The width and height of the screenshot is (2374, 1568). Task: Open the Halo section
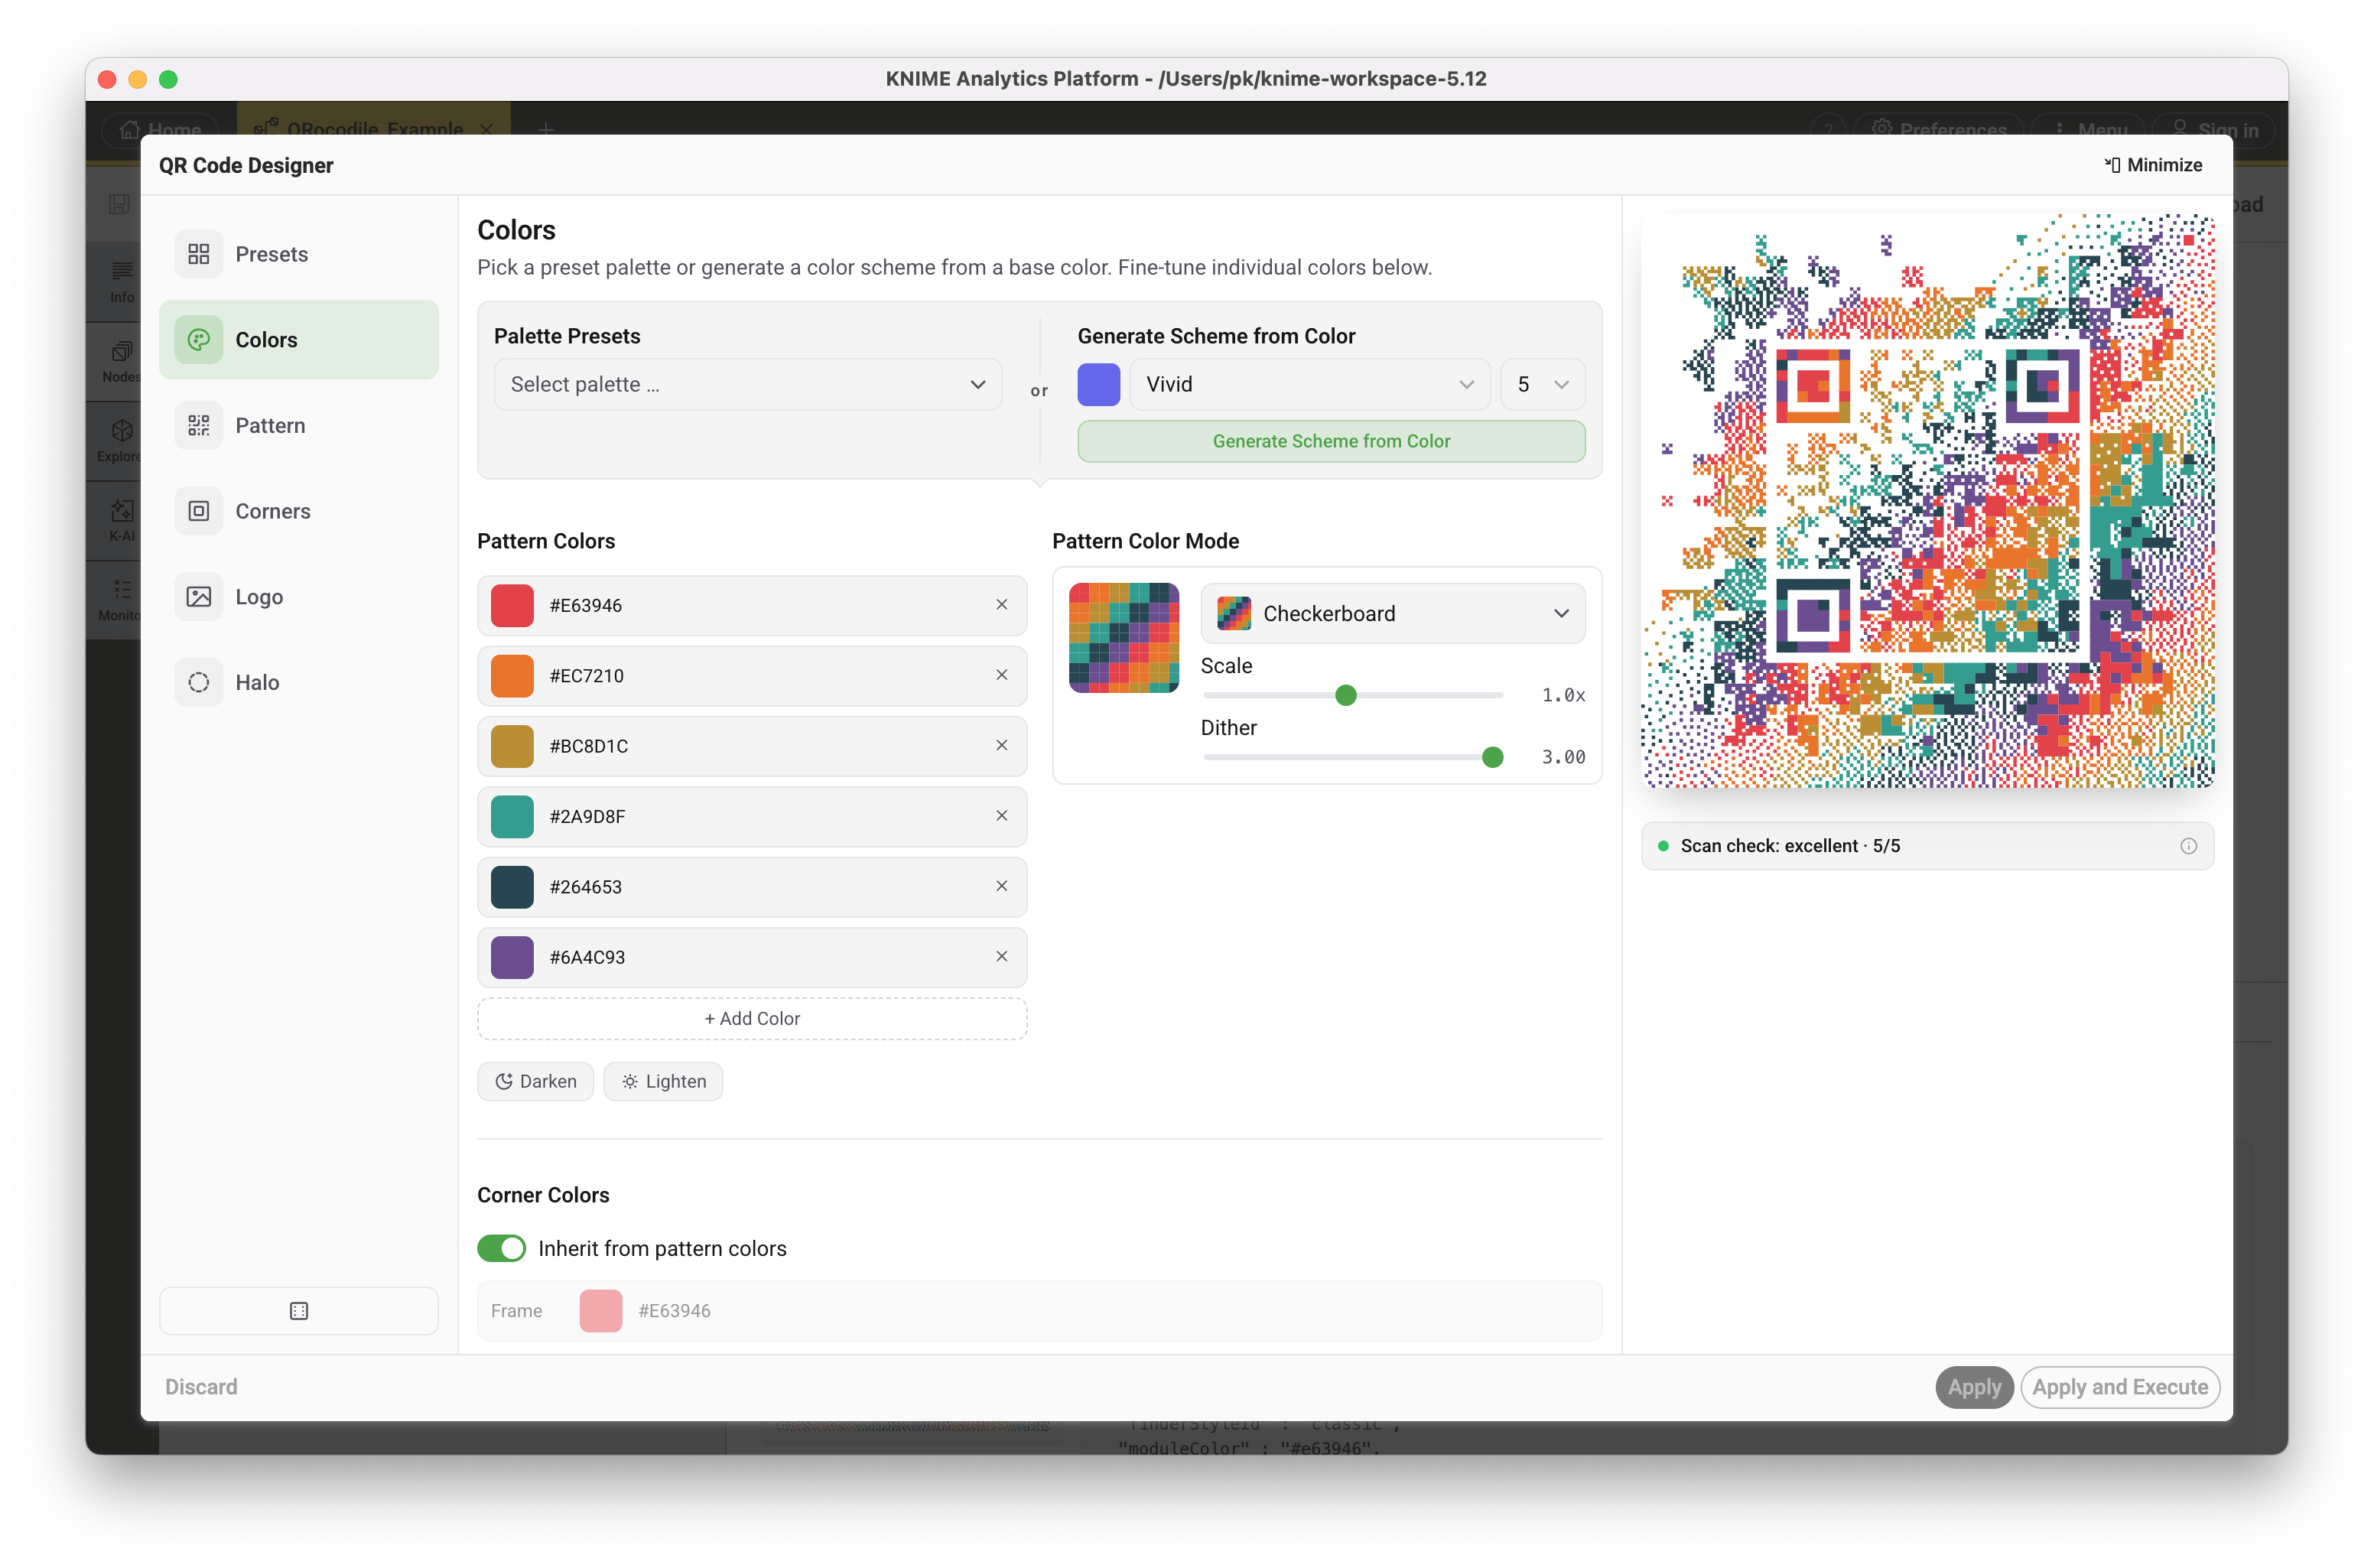pos(298,683)
